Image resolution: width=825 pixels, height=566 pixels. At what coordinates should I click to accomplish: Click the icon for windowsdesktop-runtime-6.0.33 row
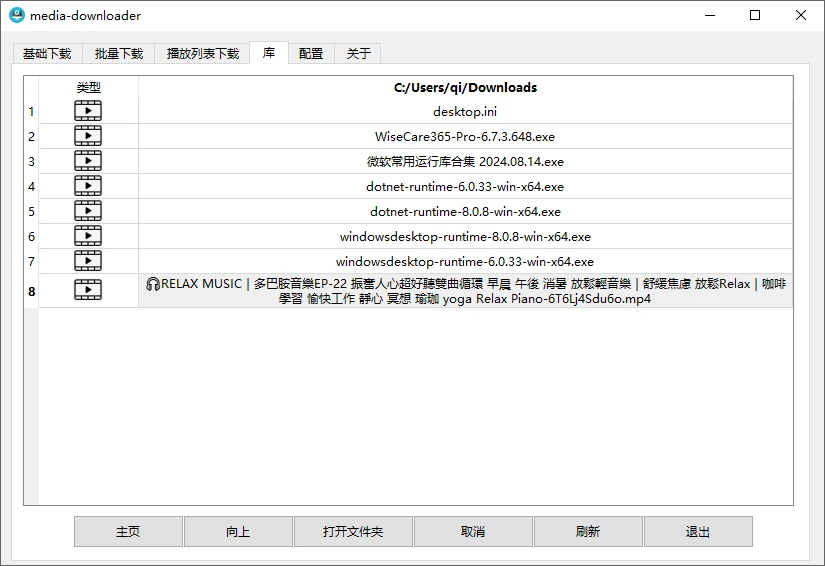pyautogui.click(x=88, y=261)
